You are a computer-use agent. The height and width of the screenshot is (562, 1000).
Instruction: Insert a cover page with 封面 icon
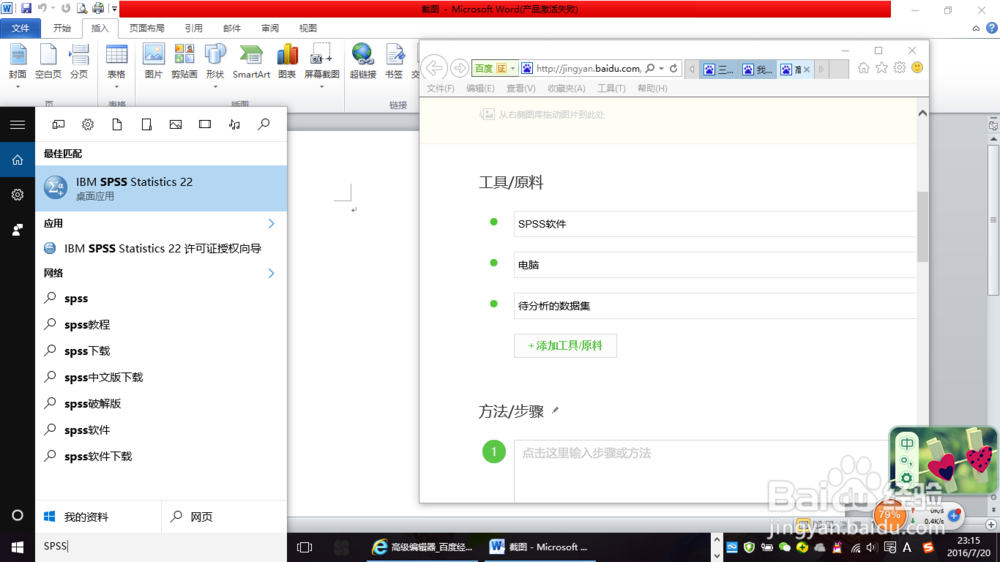(x=18, y=62)
